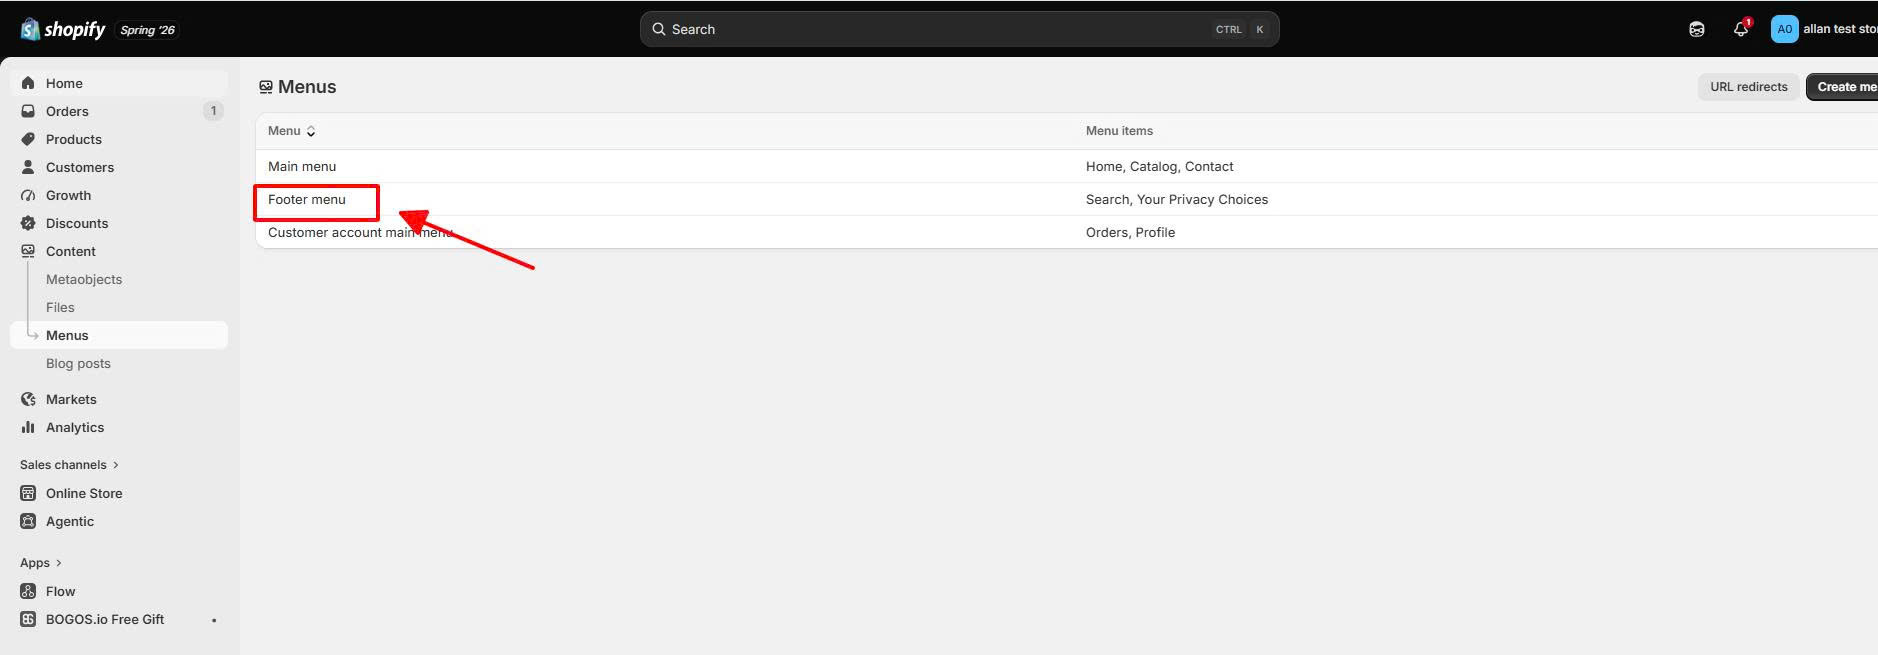Sort by the Menu column header
This screenshot has height=655, width=1878.
click(291, 131)
